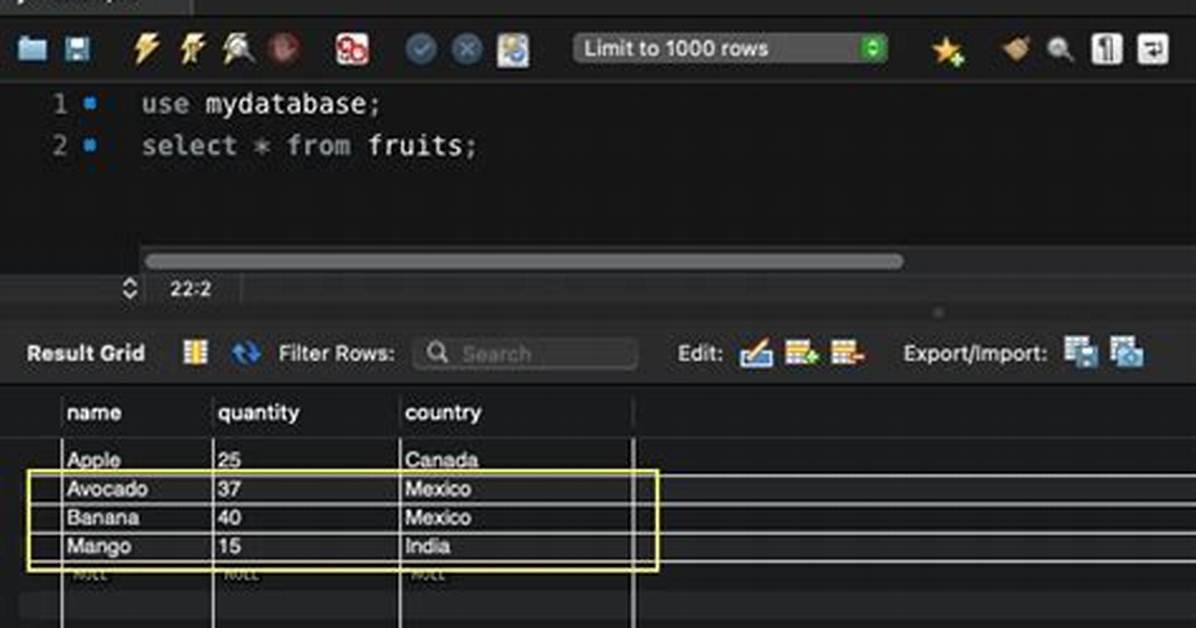Select quantity cell 15
This screenshot has width=1196, height=628.
point(306,546)
